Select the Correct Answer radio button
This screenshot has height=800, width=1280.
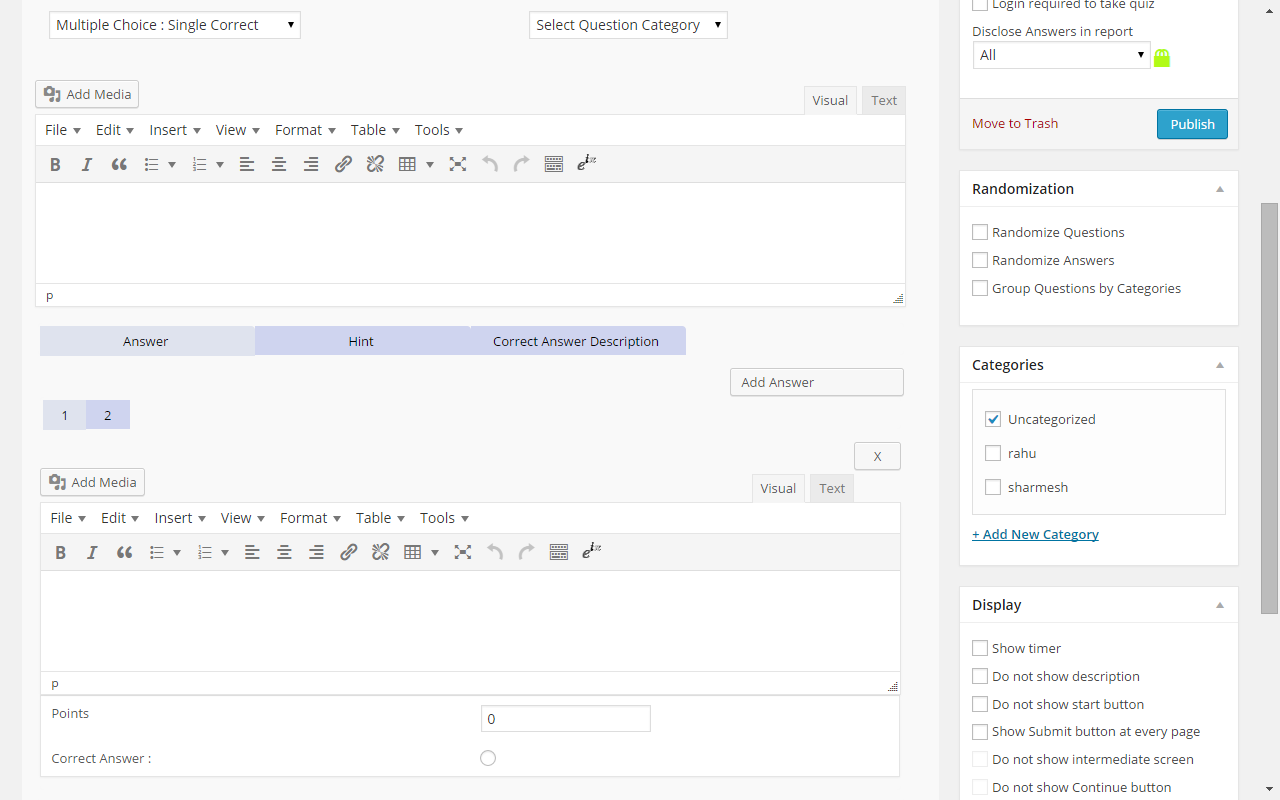click(x=488, y=758)
